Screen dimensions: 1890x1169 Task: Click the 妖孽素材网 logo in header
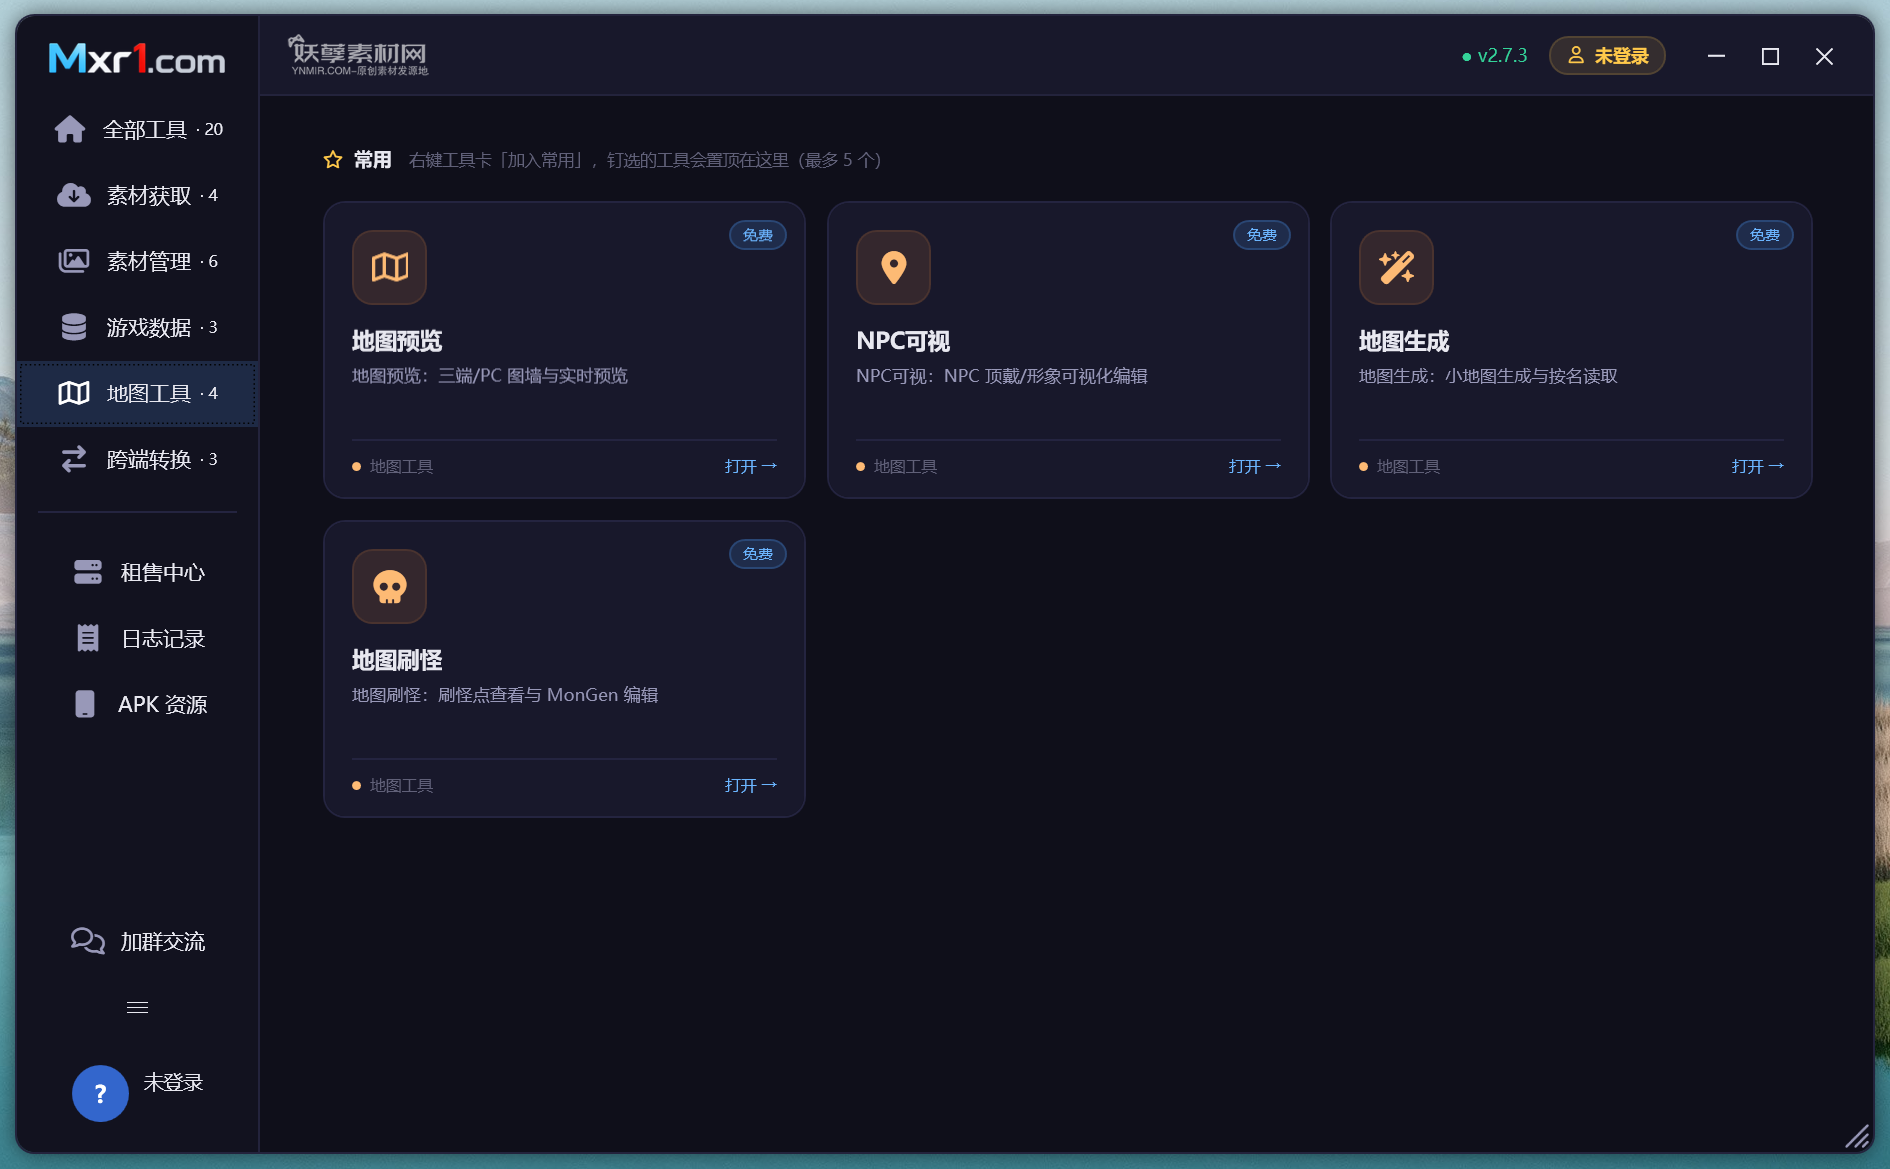[359, 55]
